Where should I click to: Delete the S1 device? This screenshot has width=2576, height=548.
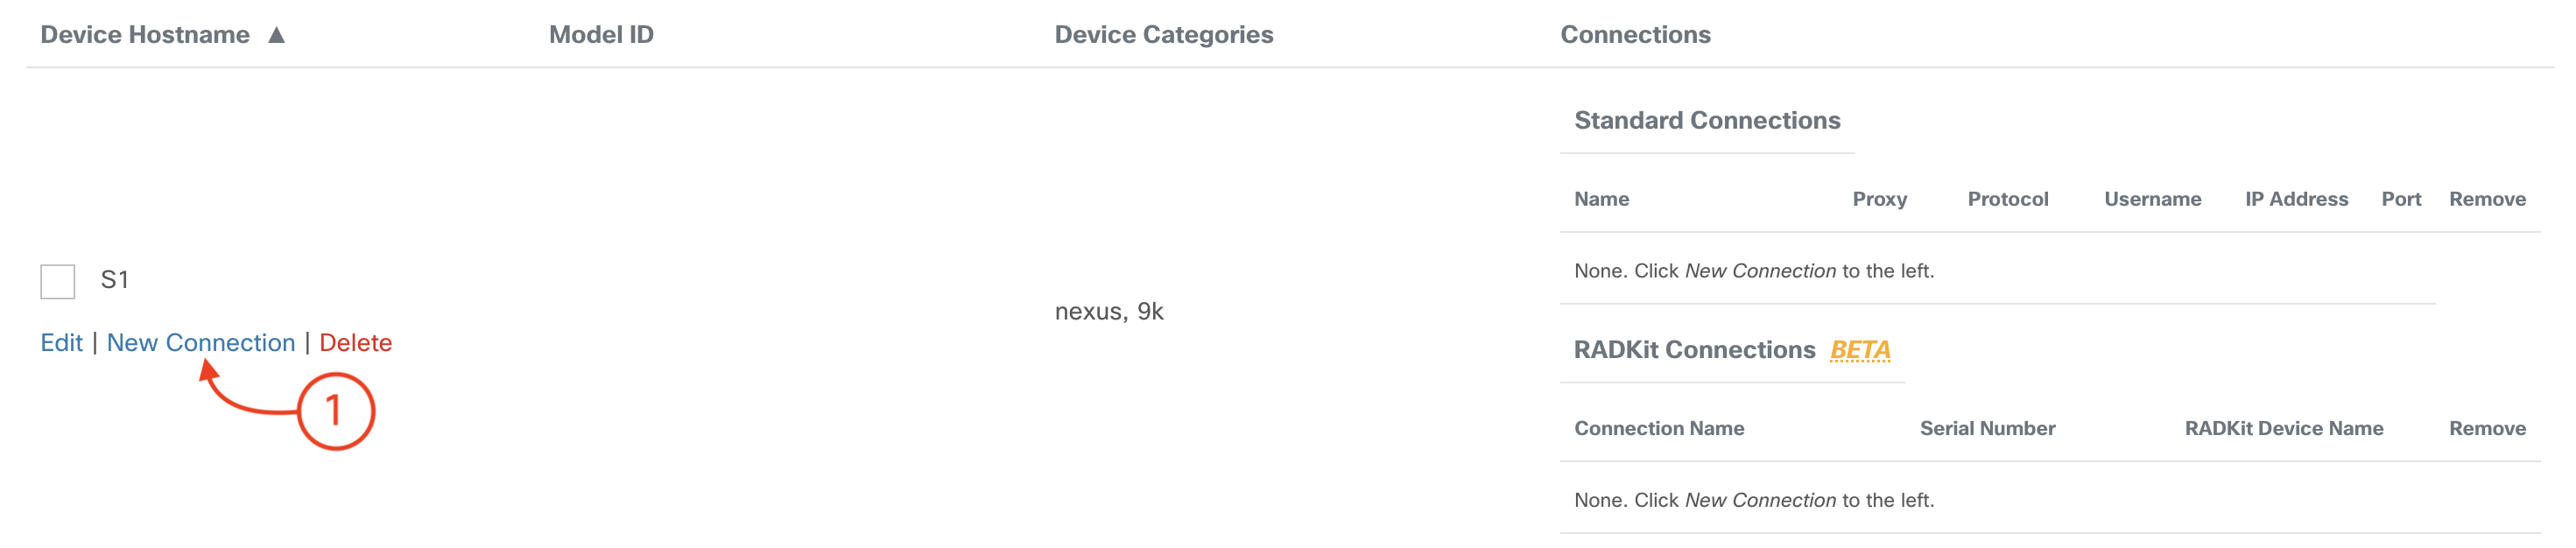point(355,343)
